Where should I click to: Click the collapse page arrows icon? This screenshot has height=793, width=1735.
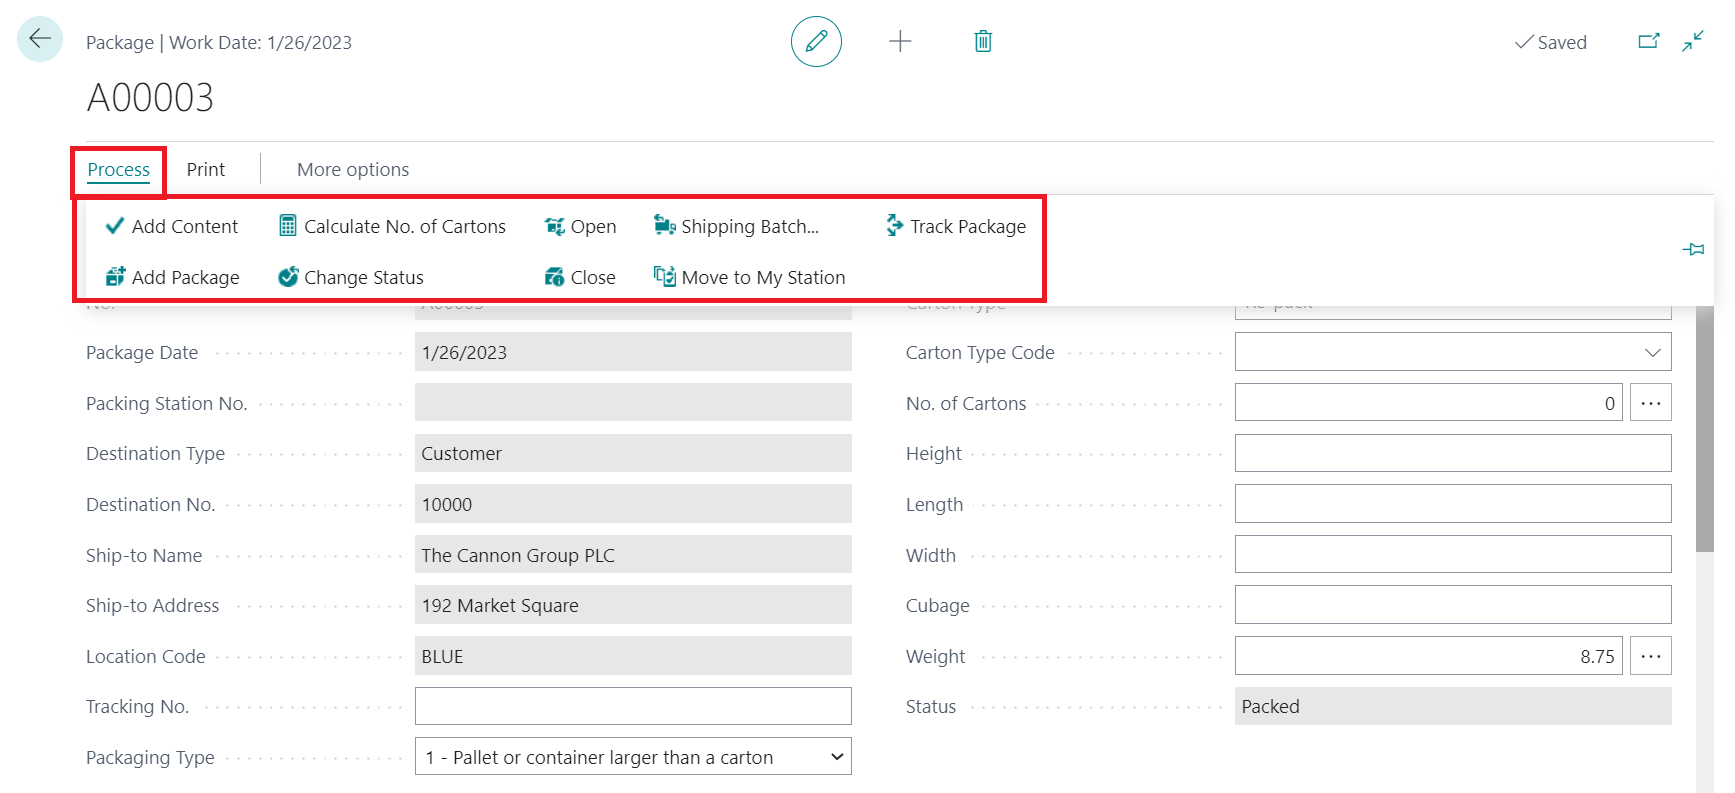[x=1692, y=42]
